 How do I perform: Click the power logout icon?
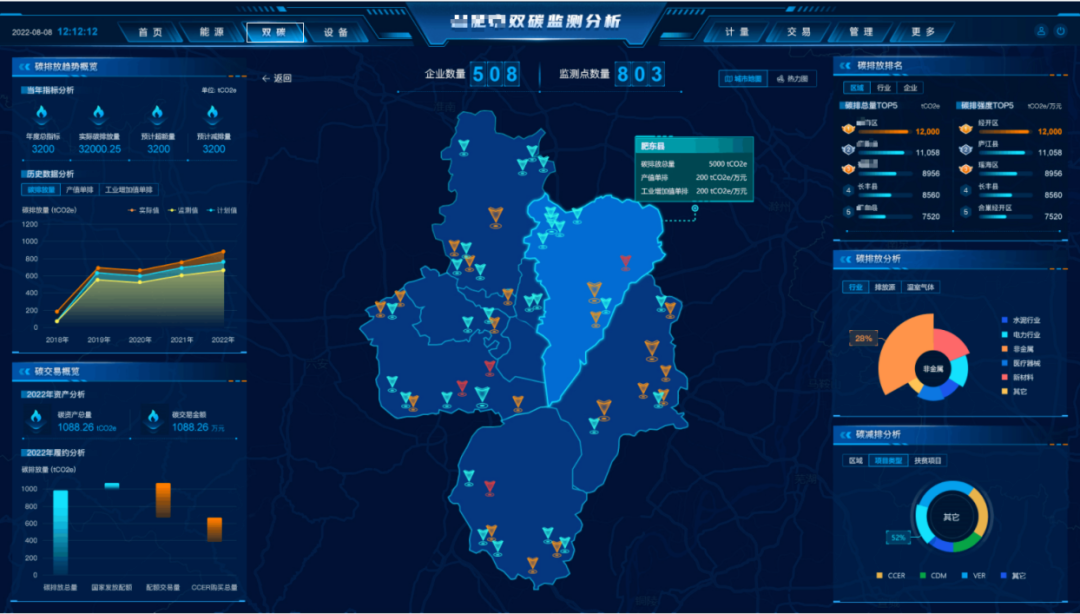[1060, 32]
